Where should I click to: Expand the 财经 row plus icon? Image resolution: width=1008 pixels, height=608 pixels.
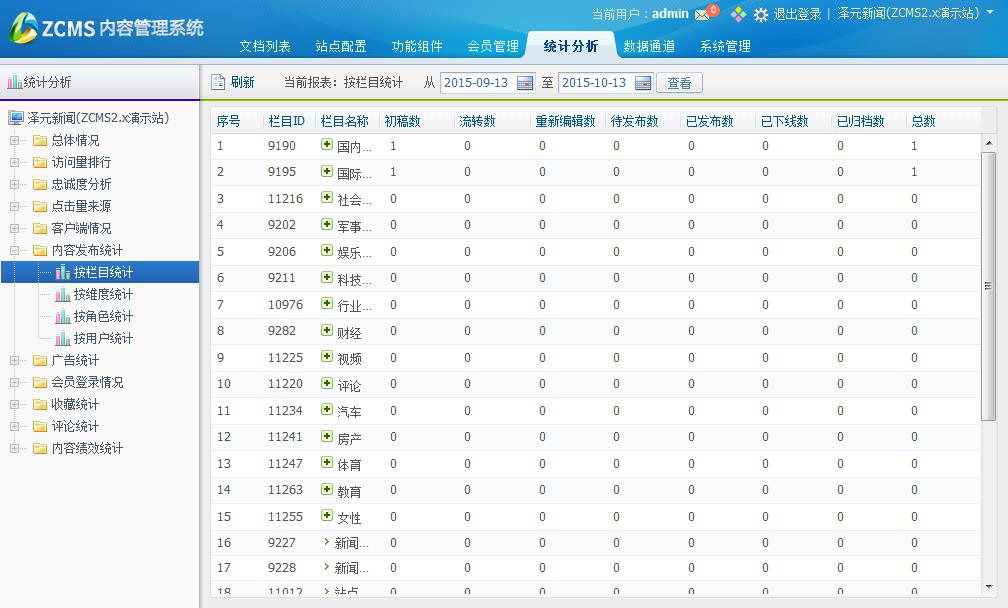[326, 330]
